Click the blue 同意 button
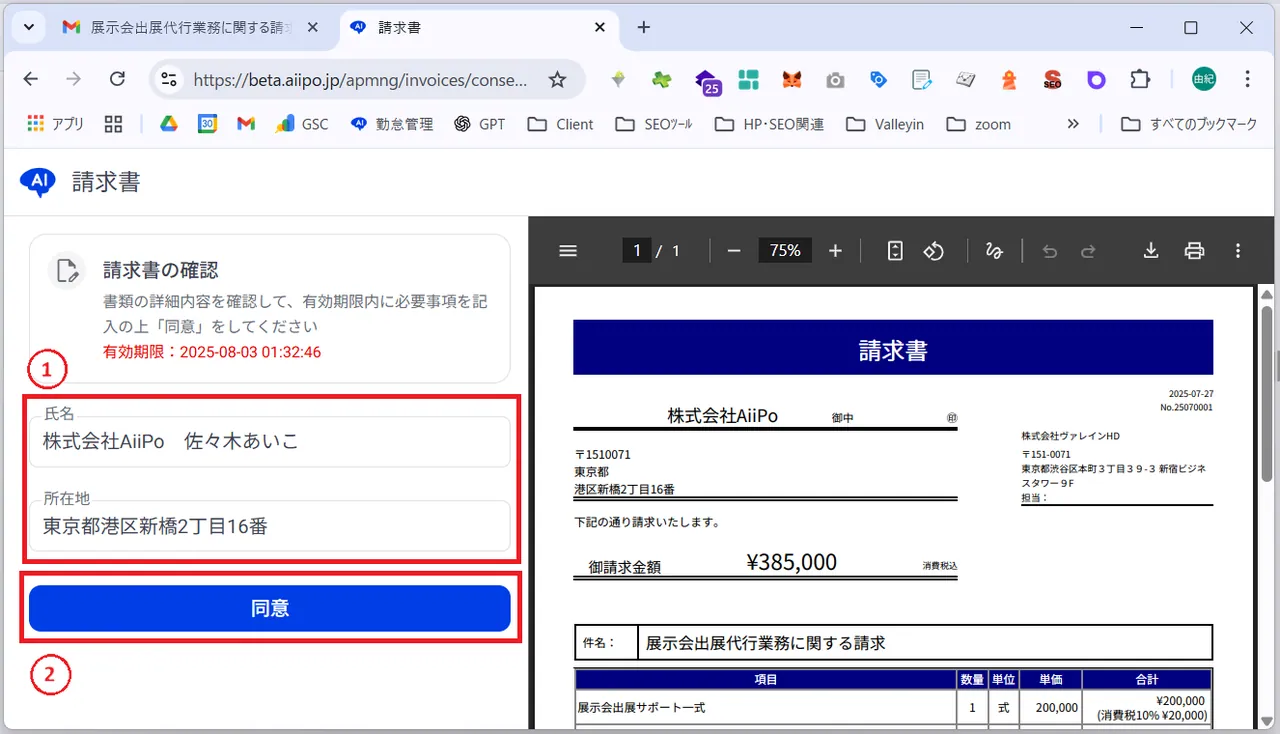This screenshot has height=734, width=1280. tap(270, 608)
